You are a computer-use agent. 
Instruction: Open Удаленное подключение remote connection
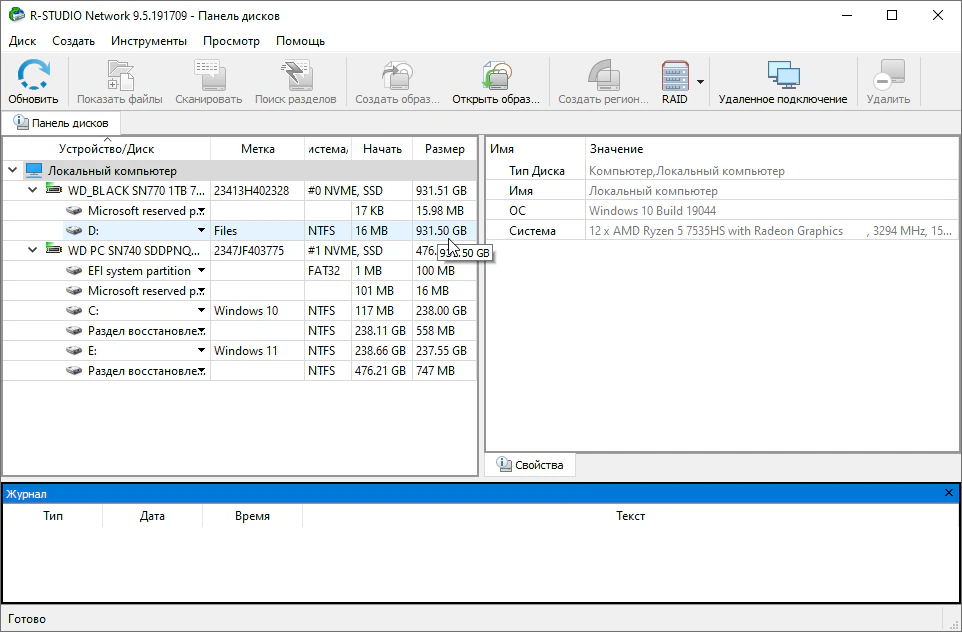782,77
